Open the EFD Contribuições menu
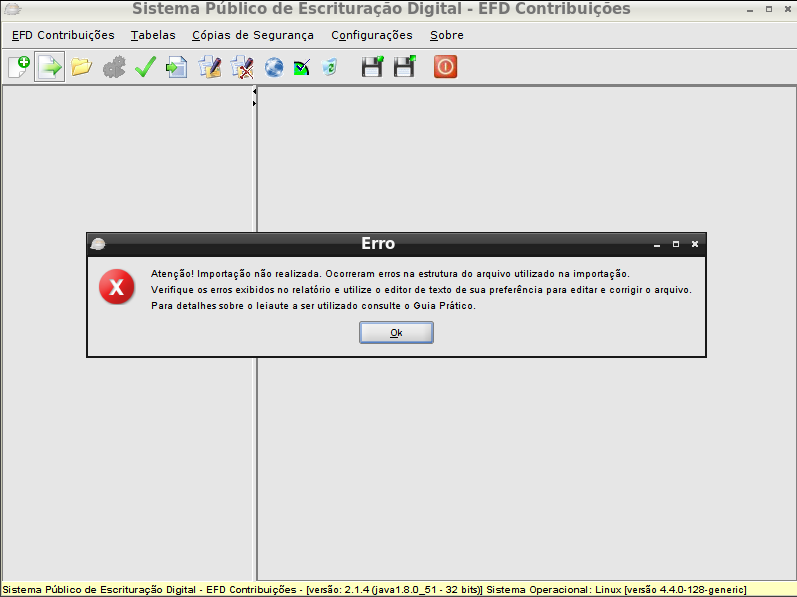 pos(63,35)
